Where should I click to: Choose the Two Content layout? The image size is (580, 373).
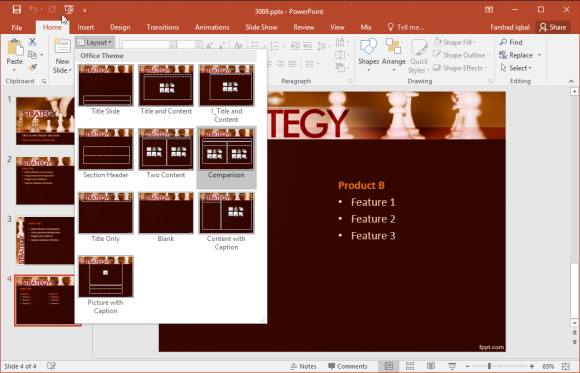pos(166,154)
